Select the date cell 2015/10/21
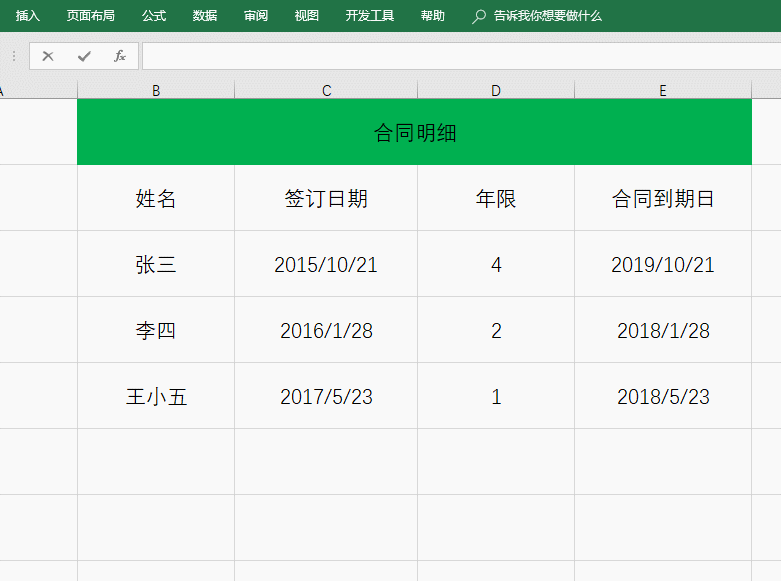Viewport: 781px width, 581px height. pos(326,264)
